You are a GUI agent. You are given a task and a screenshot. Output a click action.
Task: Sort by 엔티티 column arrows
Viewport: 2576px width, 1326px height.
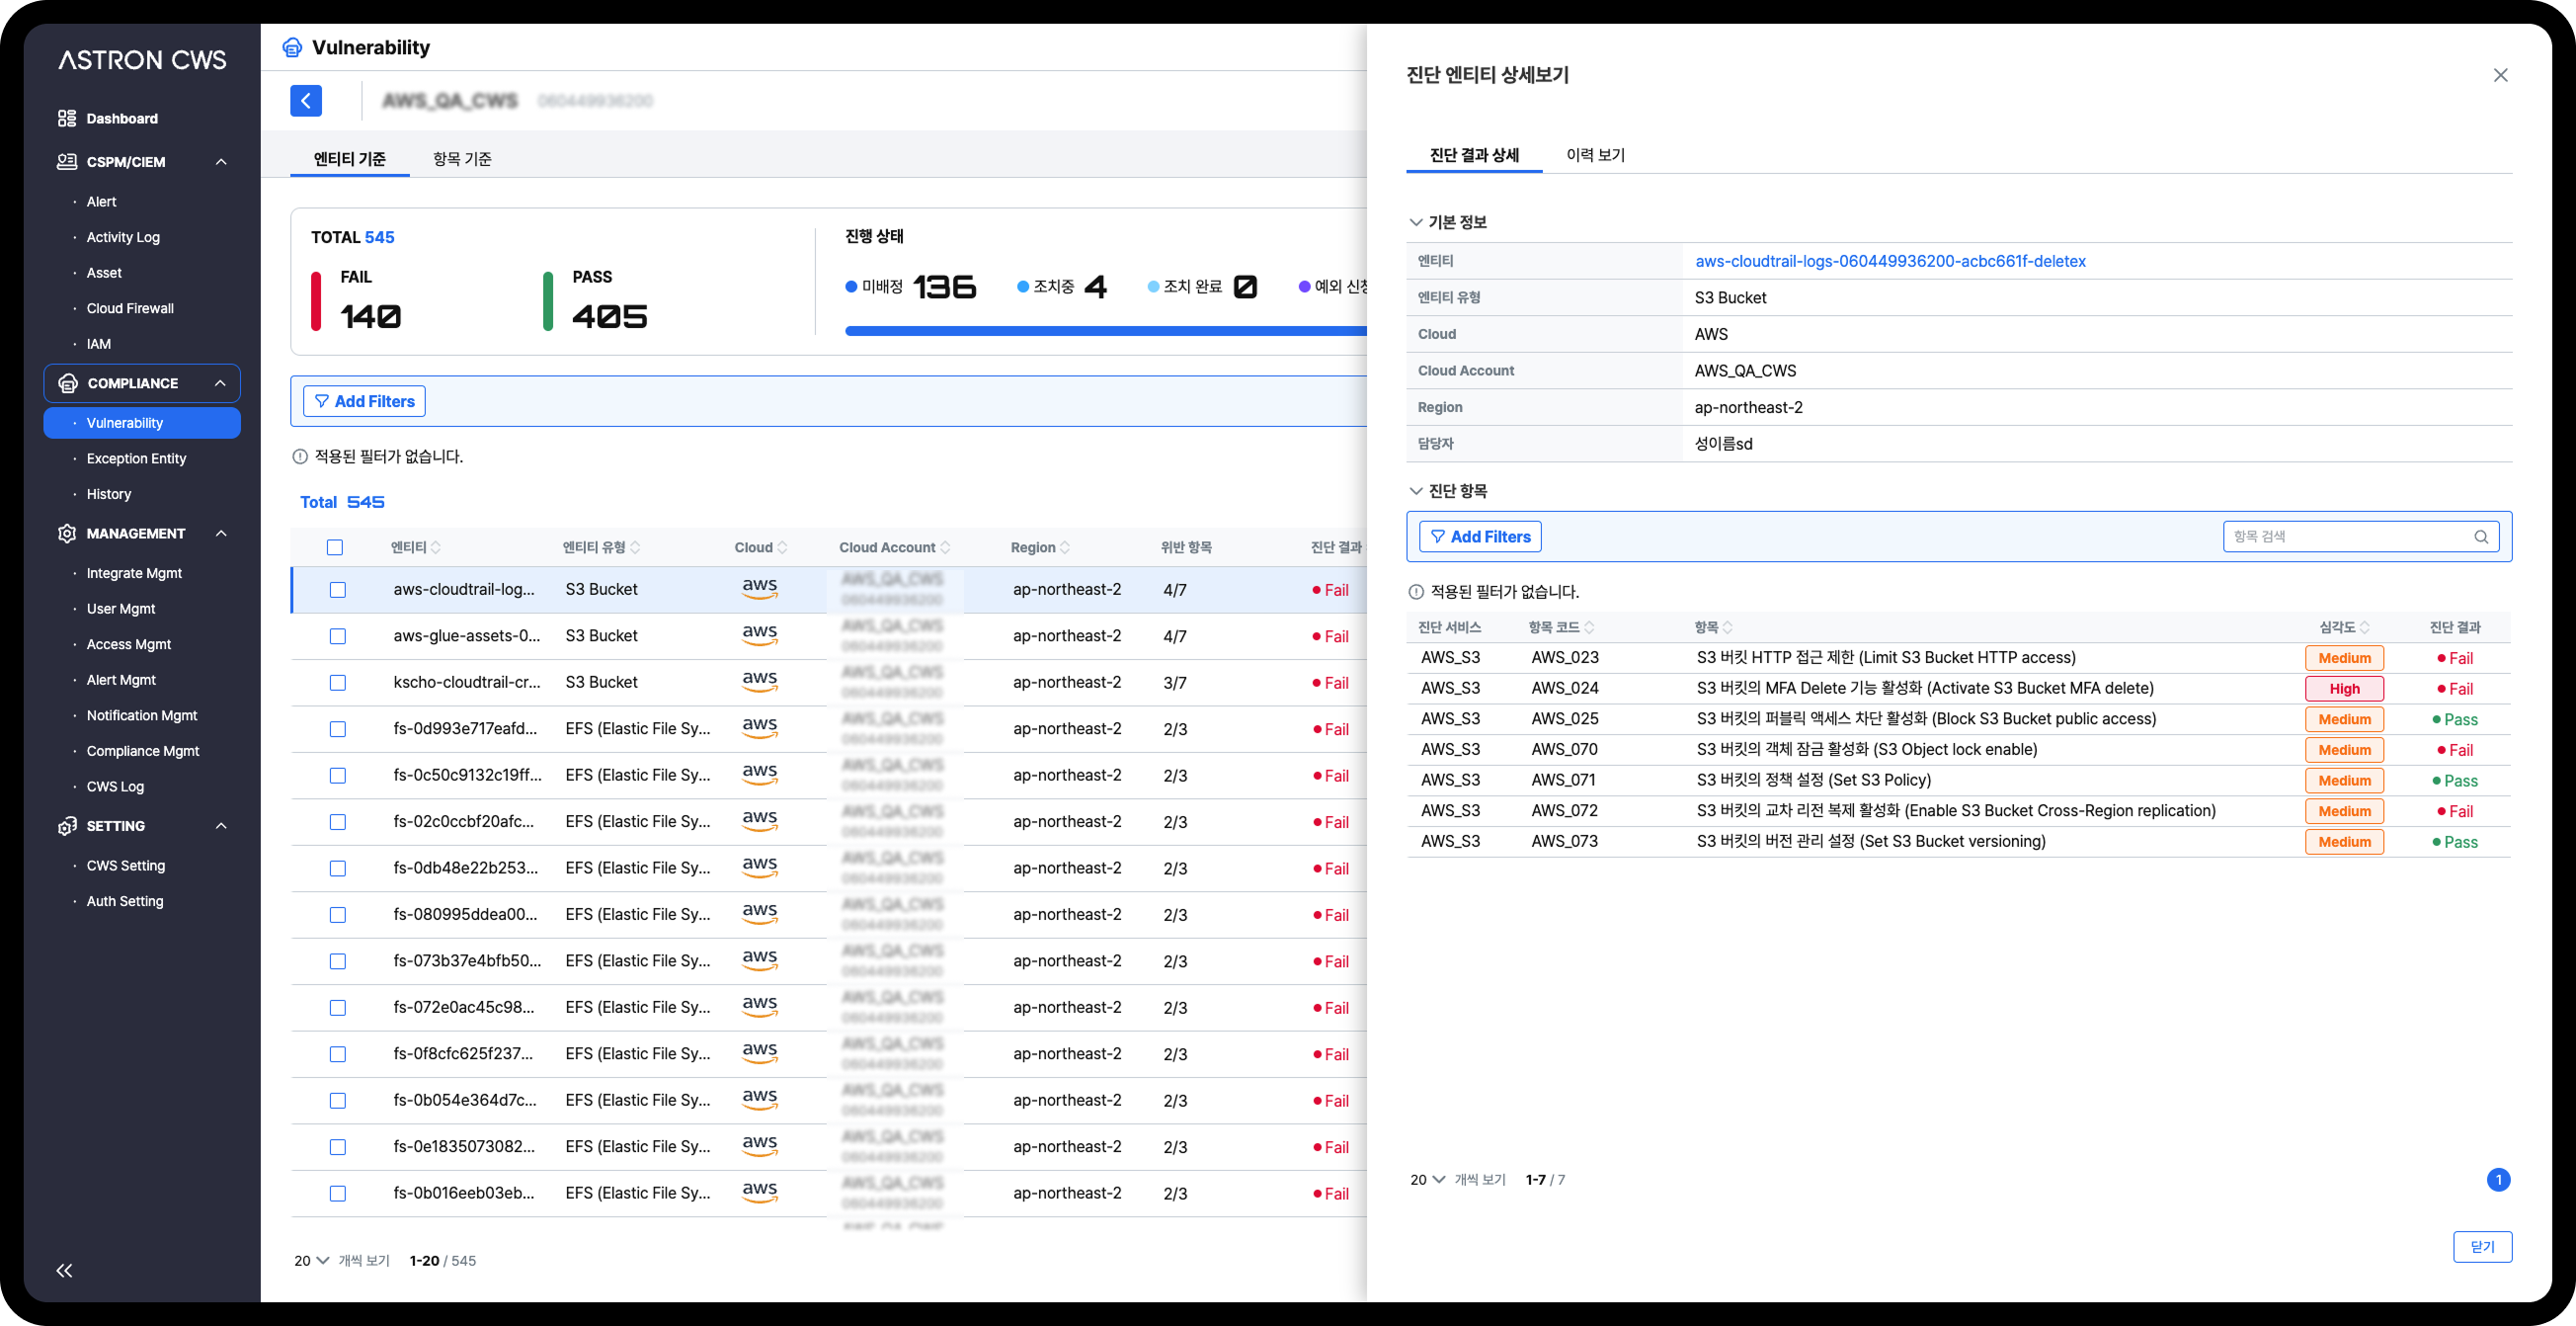[x=436, y=547]
